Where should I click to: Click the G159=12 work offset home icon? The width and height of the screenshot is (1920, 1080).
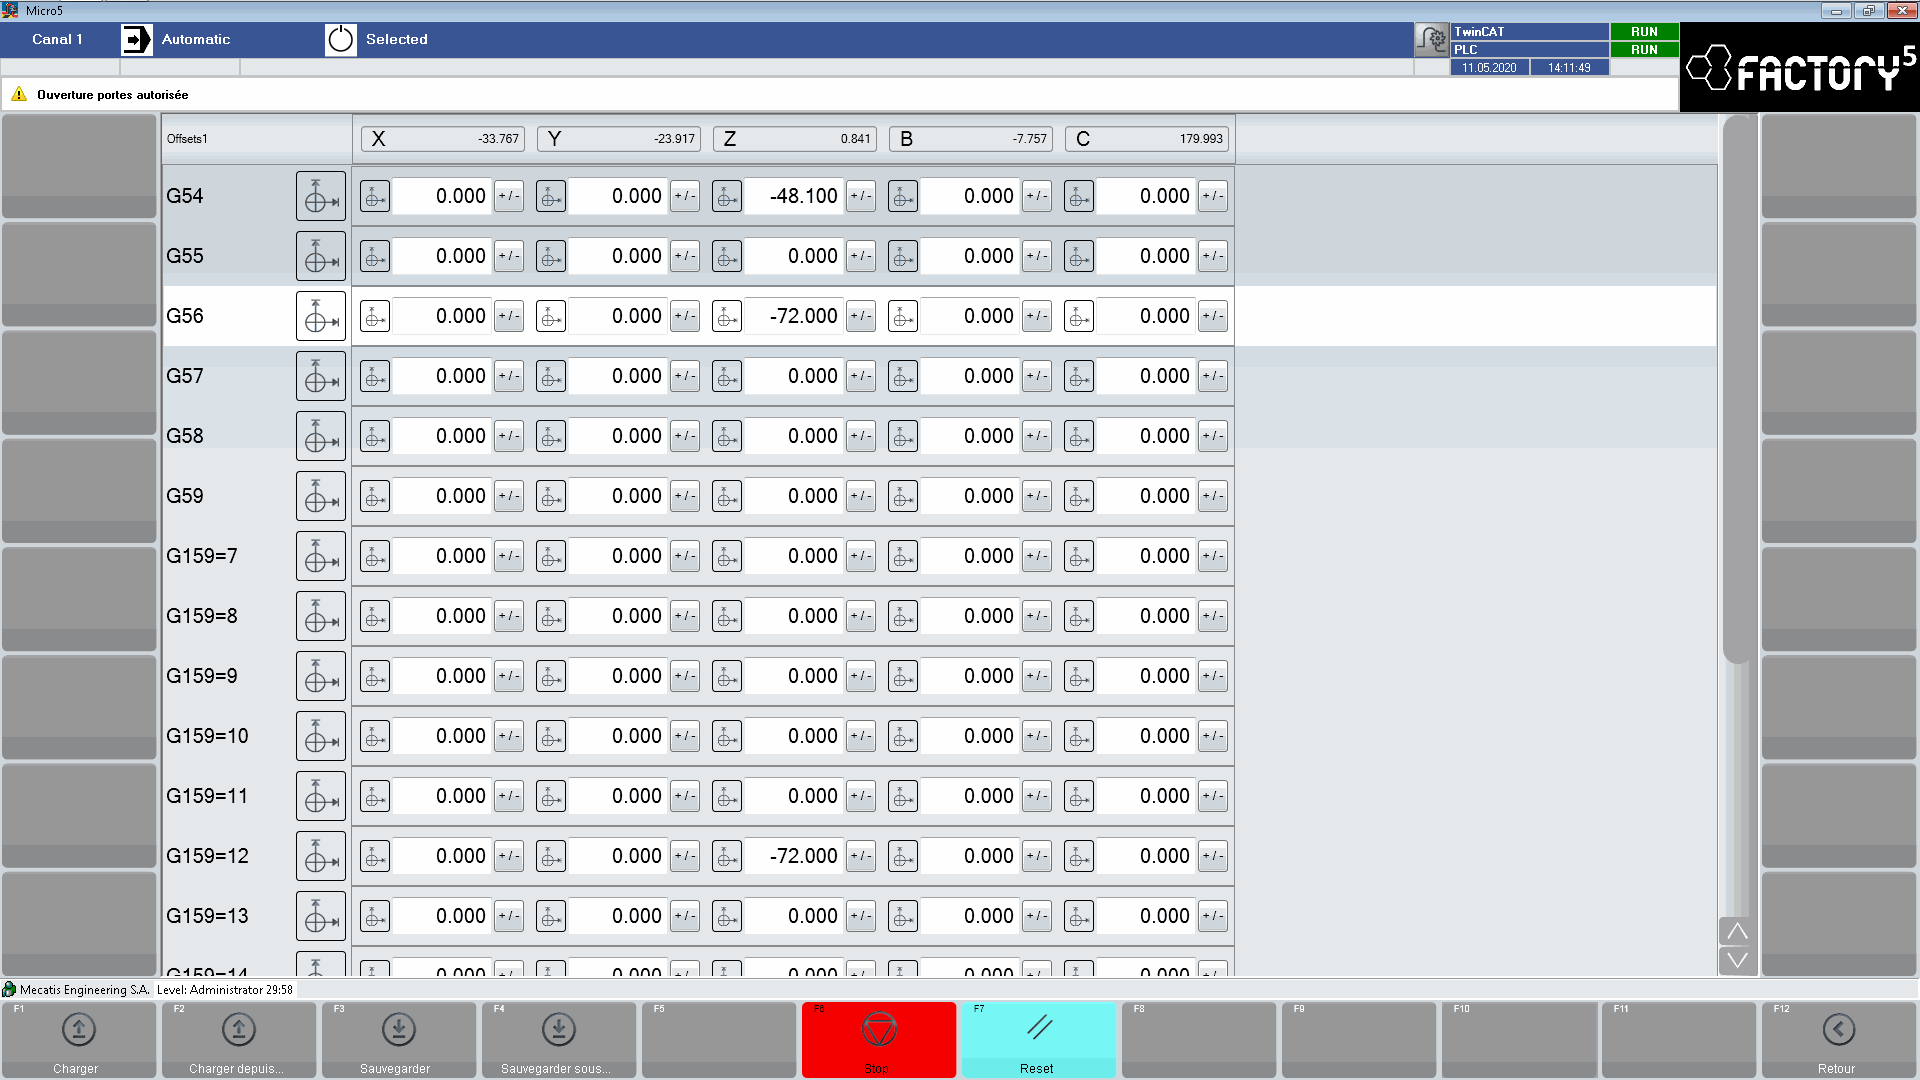click(x=320, y=856)
